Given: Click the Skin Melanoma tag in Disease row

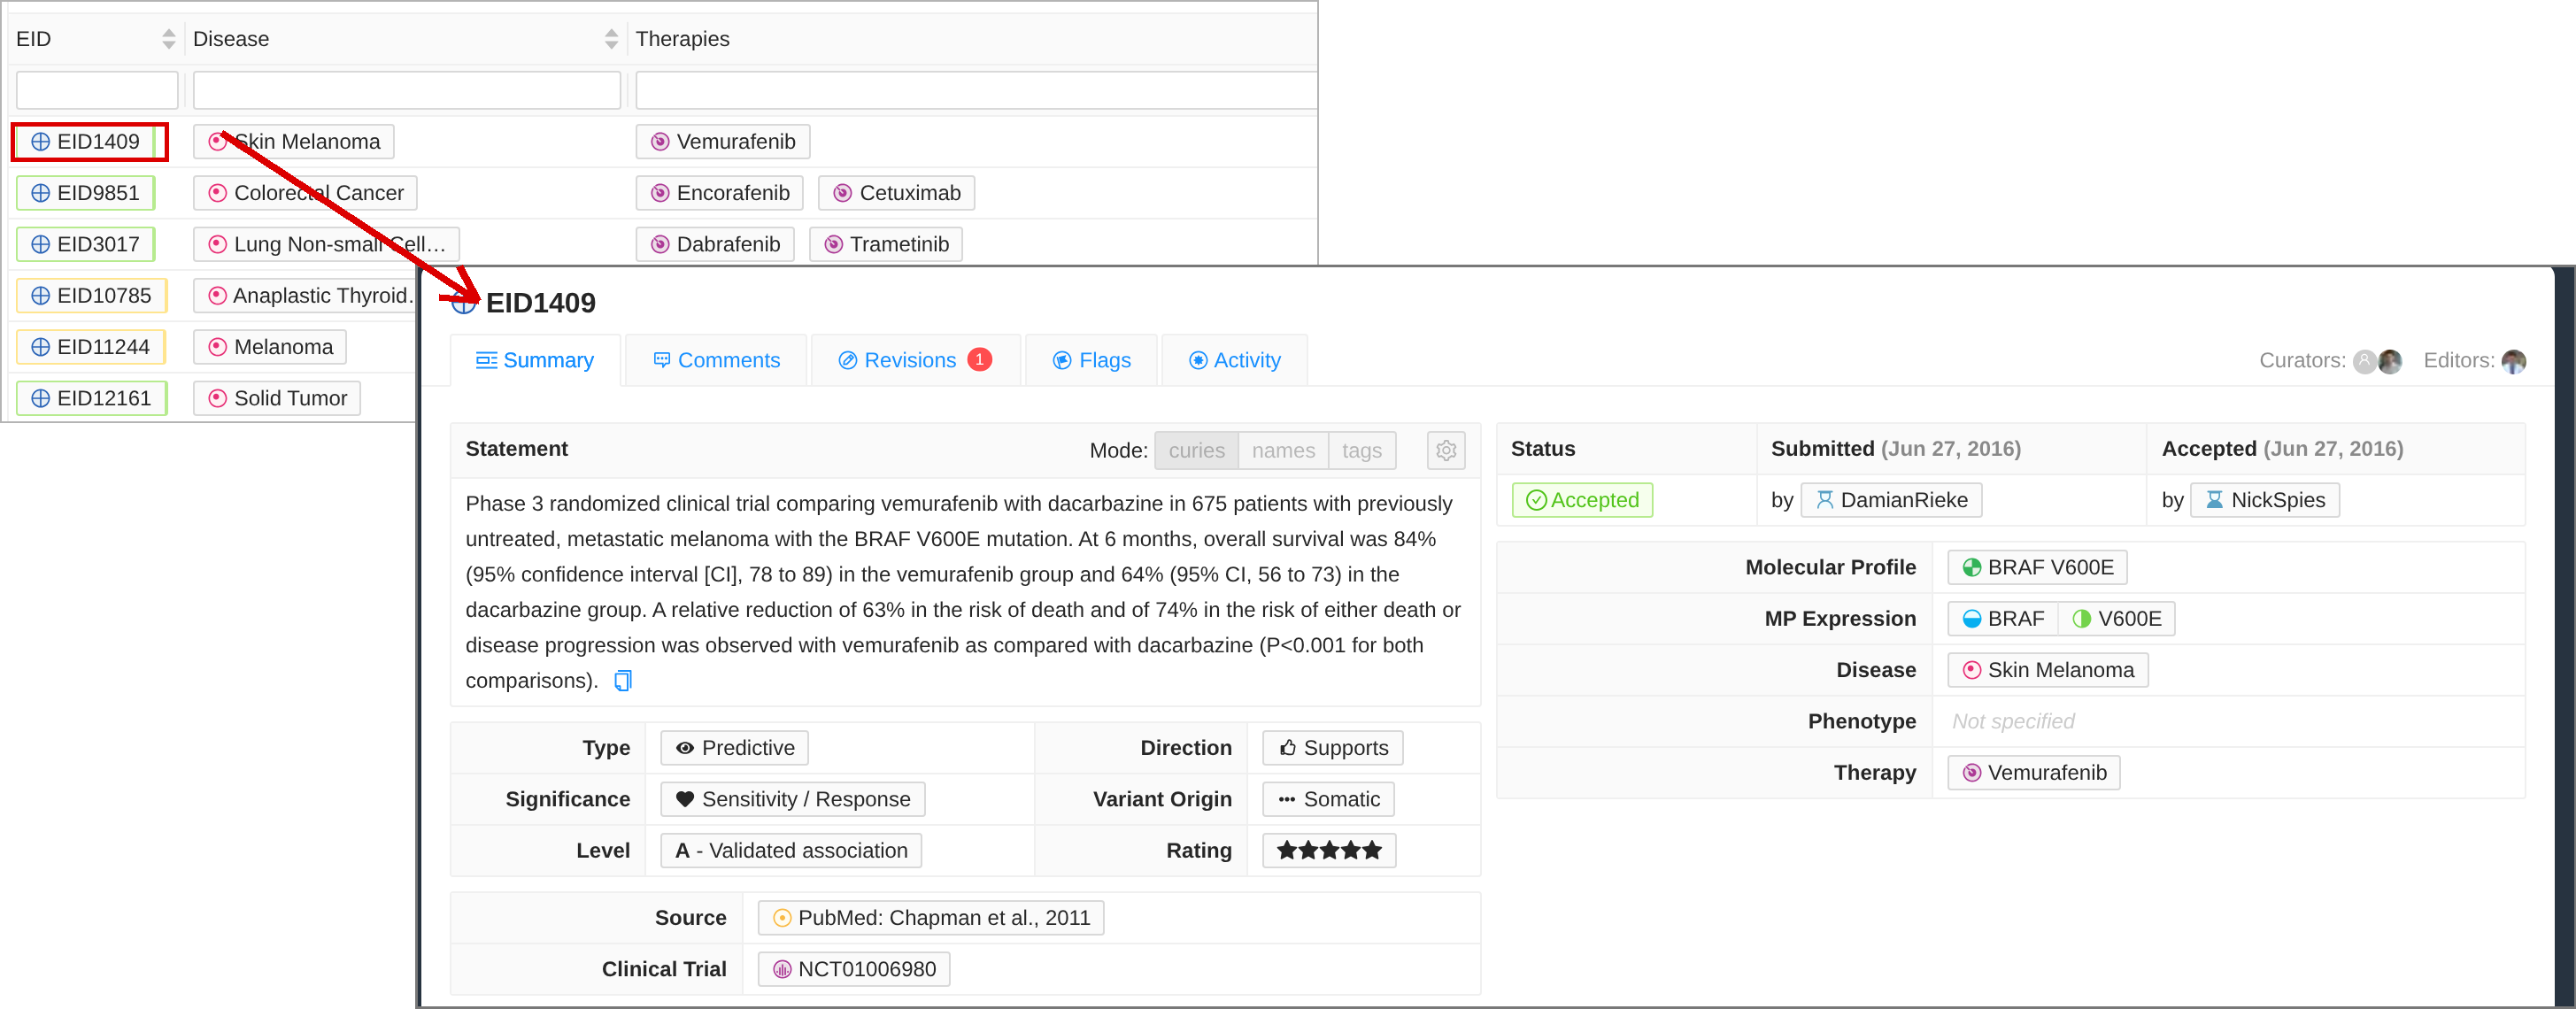Looking at the screenshot, I should (x=2047, y=670).
